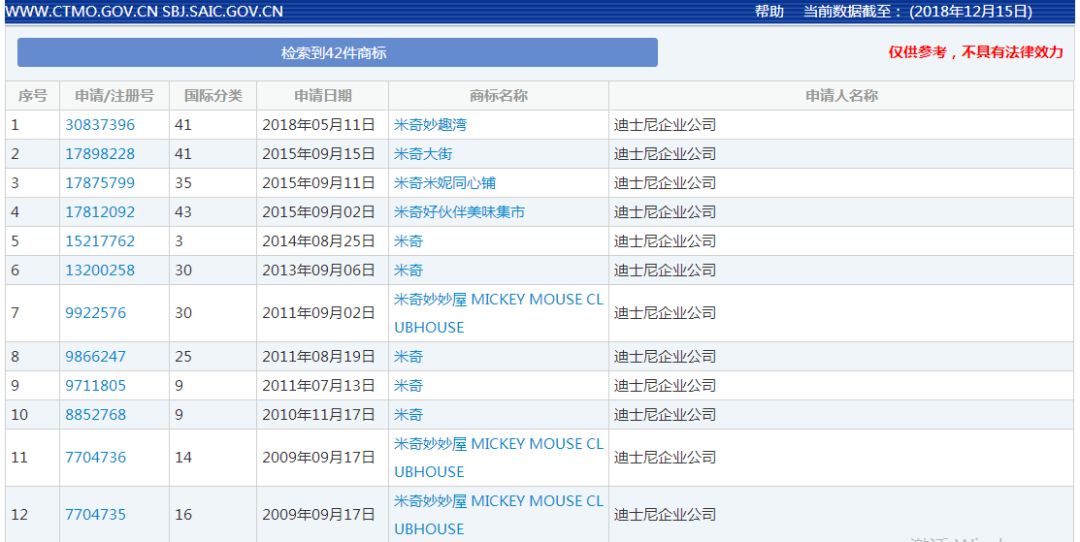
Task: Open registration number 13200258
Action: (x=100, y=269)
